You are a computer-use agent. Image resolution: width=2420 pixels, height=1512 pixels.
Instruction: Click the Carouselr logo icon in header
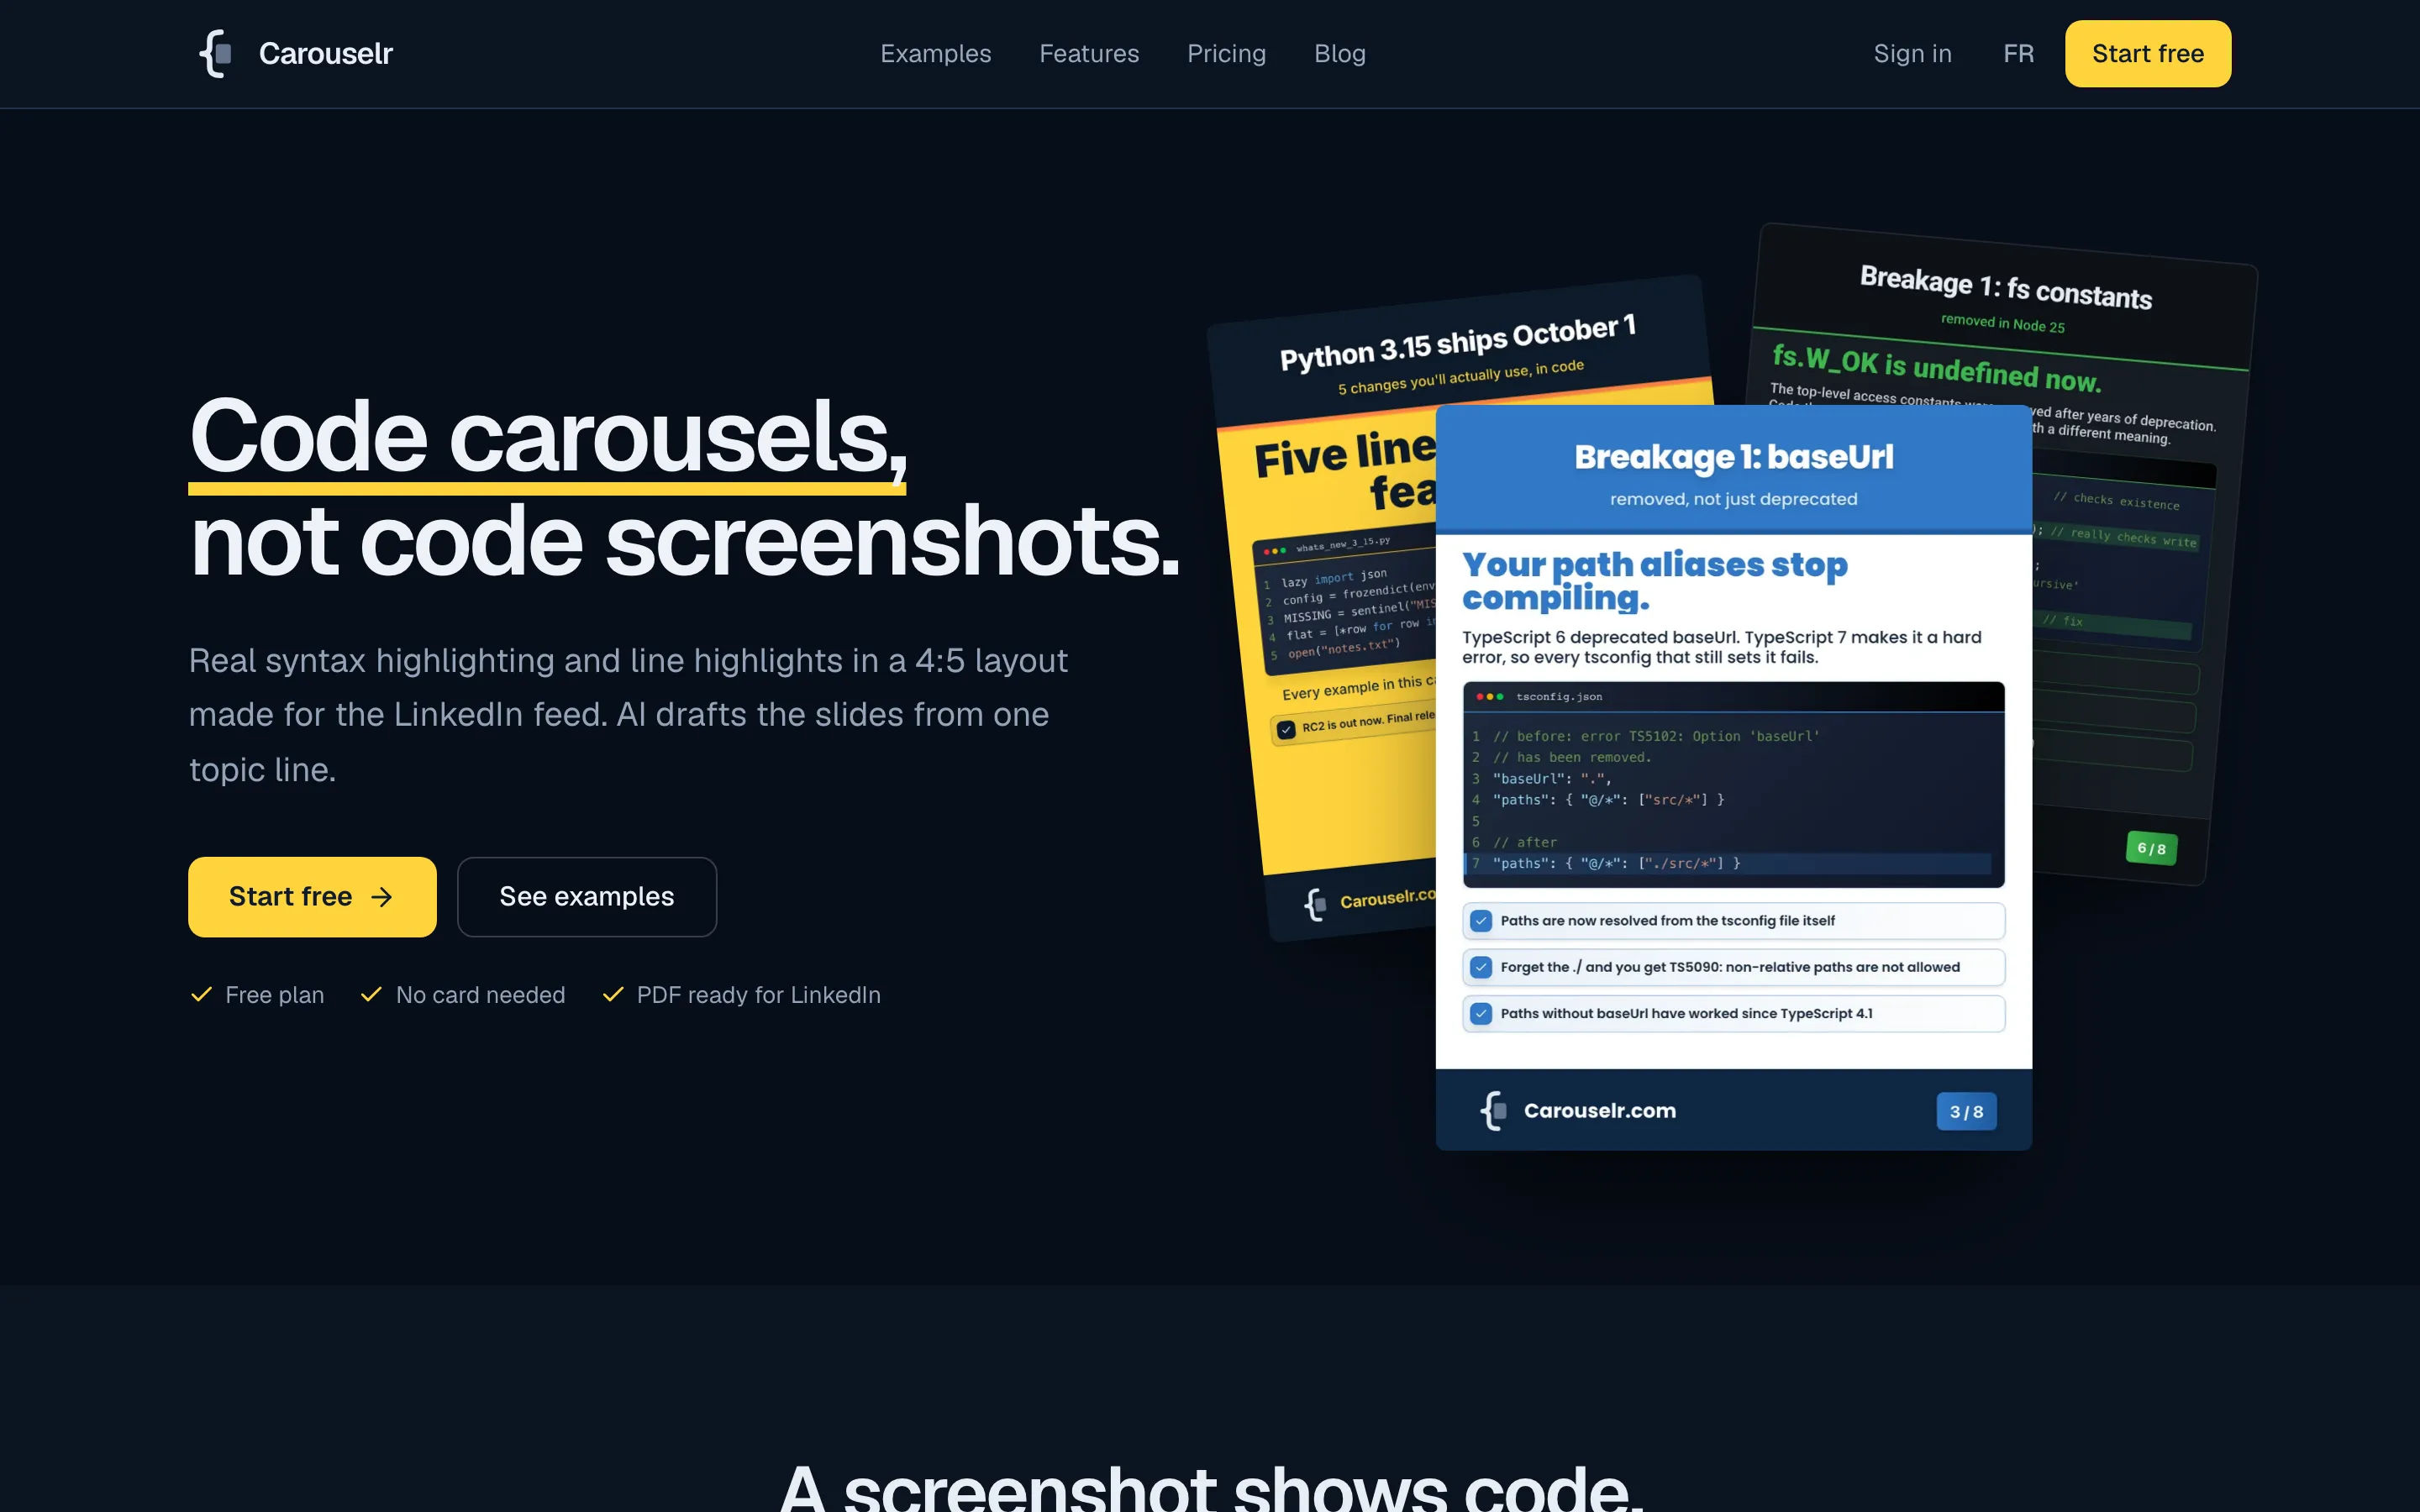[216, 53]
